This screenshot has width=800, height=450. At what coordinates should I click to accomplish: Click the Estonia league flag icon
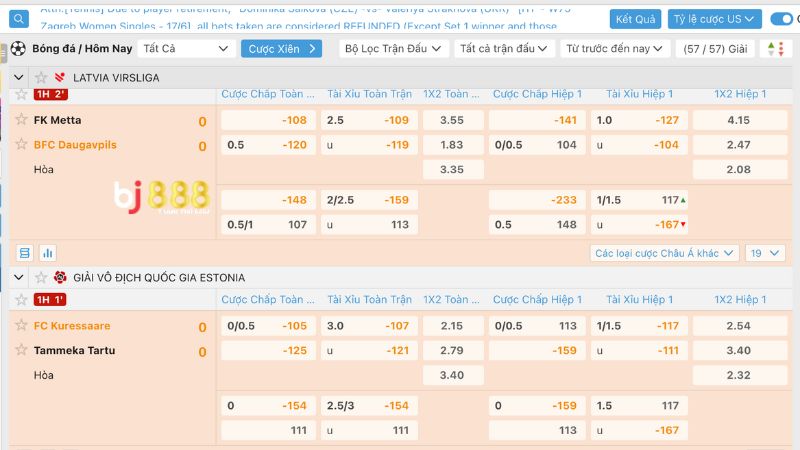click(x=60, y=278)
